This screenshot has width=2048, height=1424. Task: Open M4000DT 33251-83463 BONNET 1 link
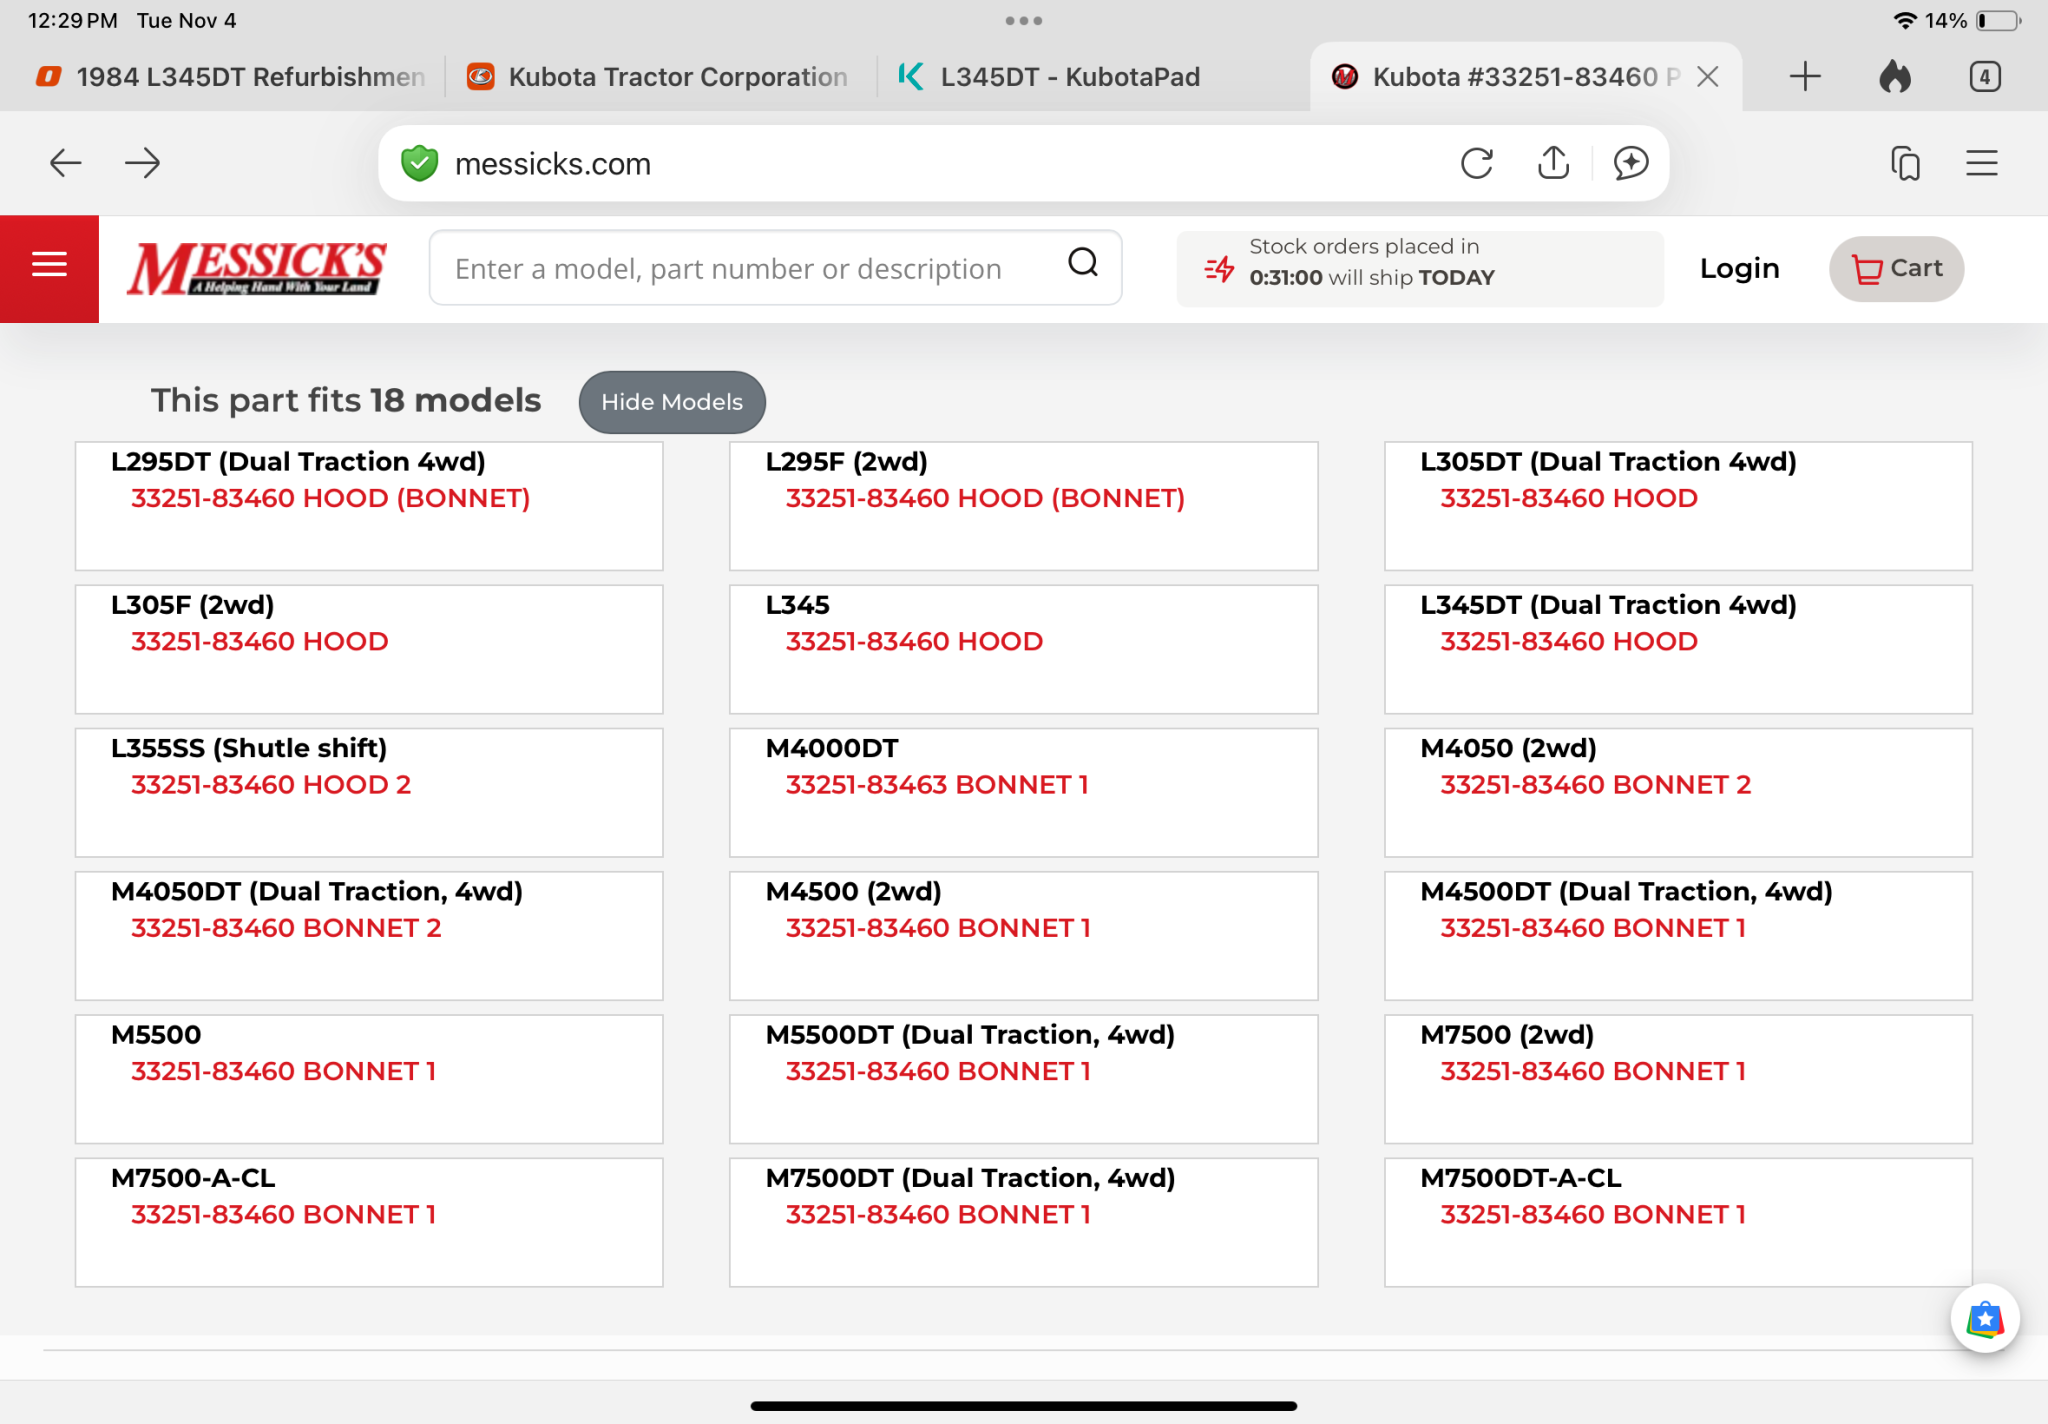[x=936, y=784]
